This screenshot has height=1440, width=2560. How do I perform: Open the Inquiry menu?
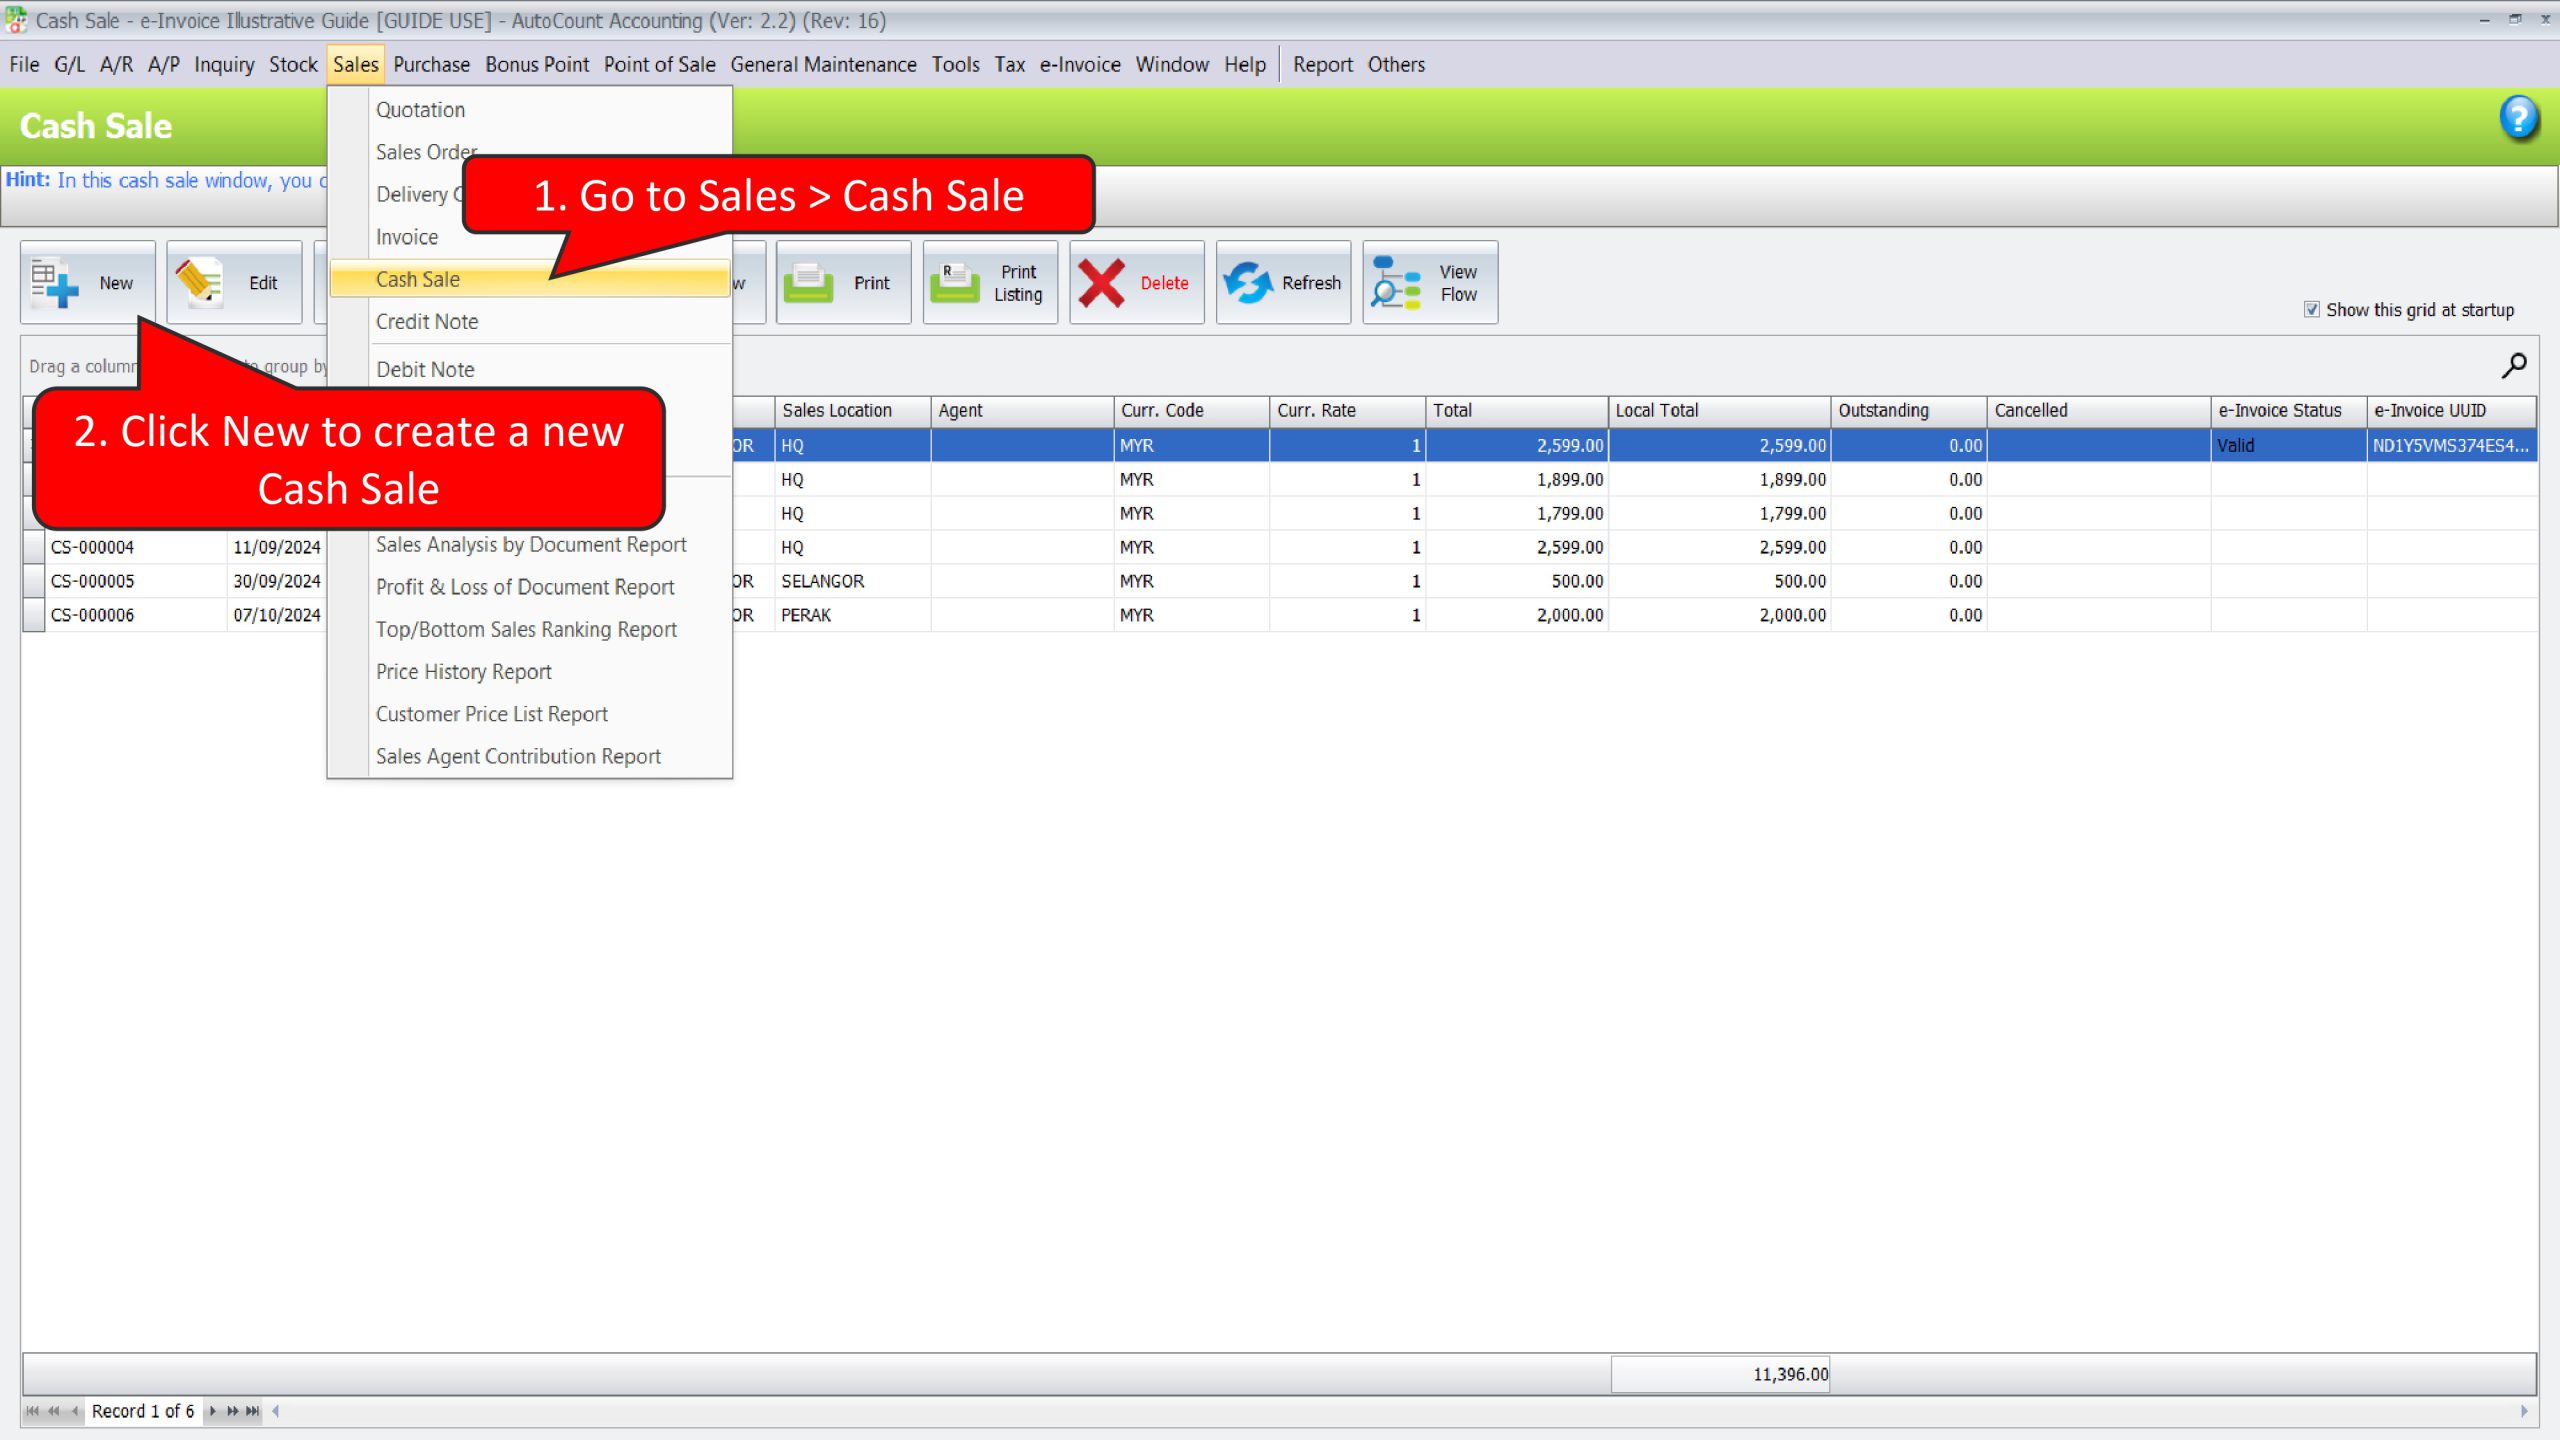tap(224, 64)
